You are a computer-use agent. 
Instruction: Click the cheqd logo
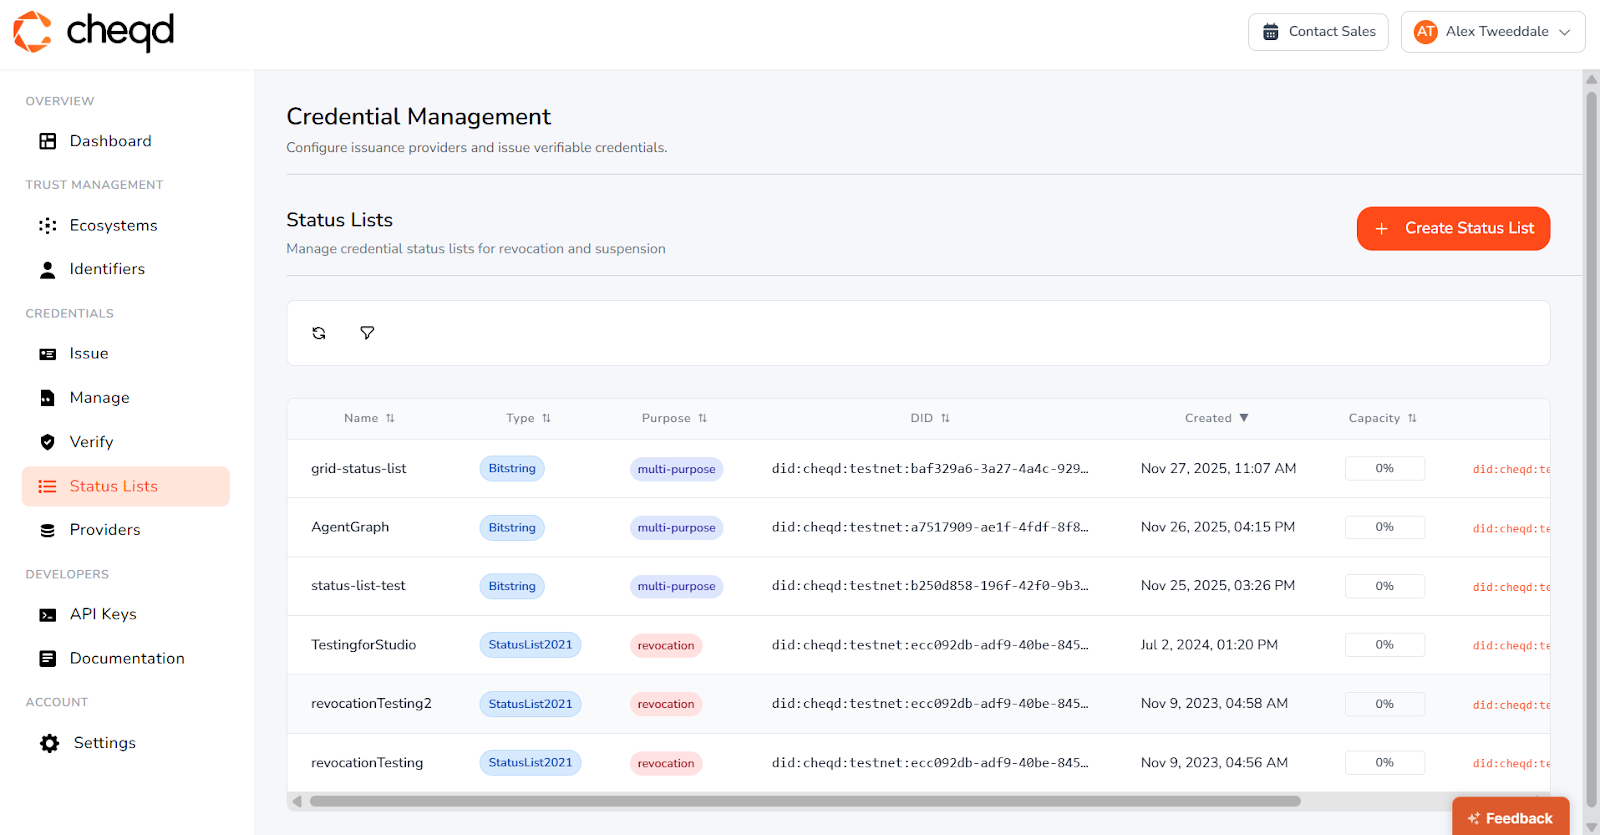94,32
